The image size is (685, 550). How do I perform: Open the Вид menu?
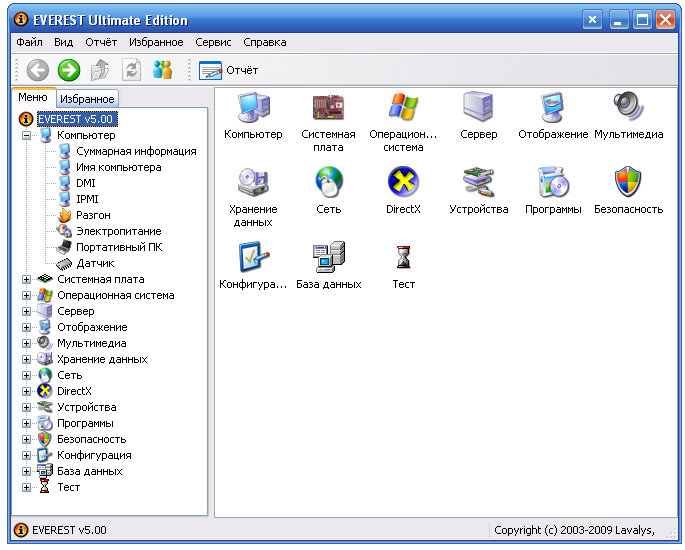coord(63,42)
